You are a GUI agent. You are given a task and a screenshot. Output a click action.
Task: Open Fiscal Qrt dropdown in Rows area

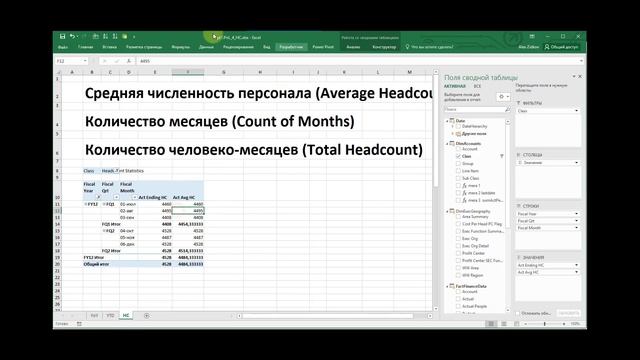[x=576, y=221]
